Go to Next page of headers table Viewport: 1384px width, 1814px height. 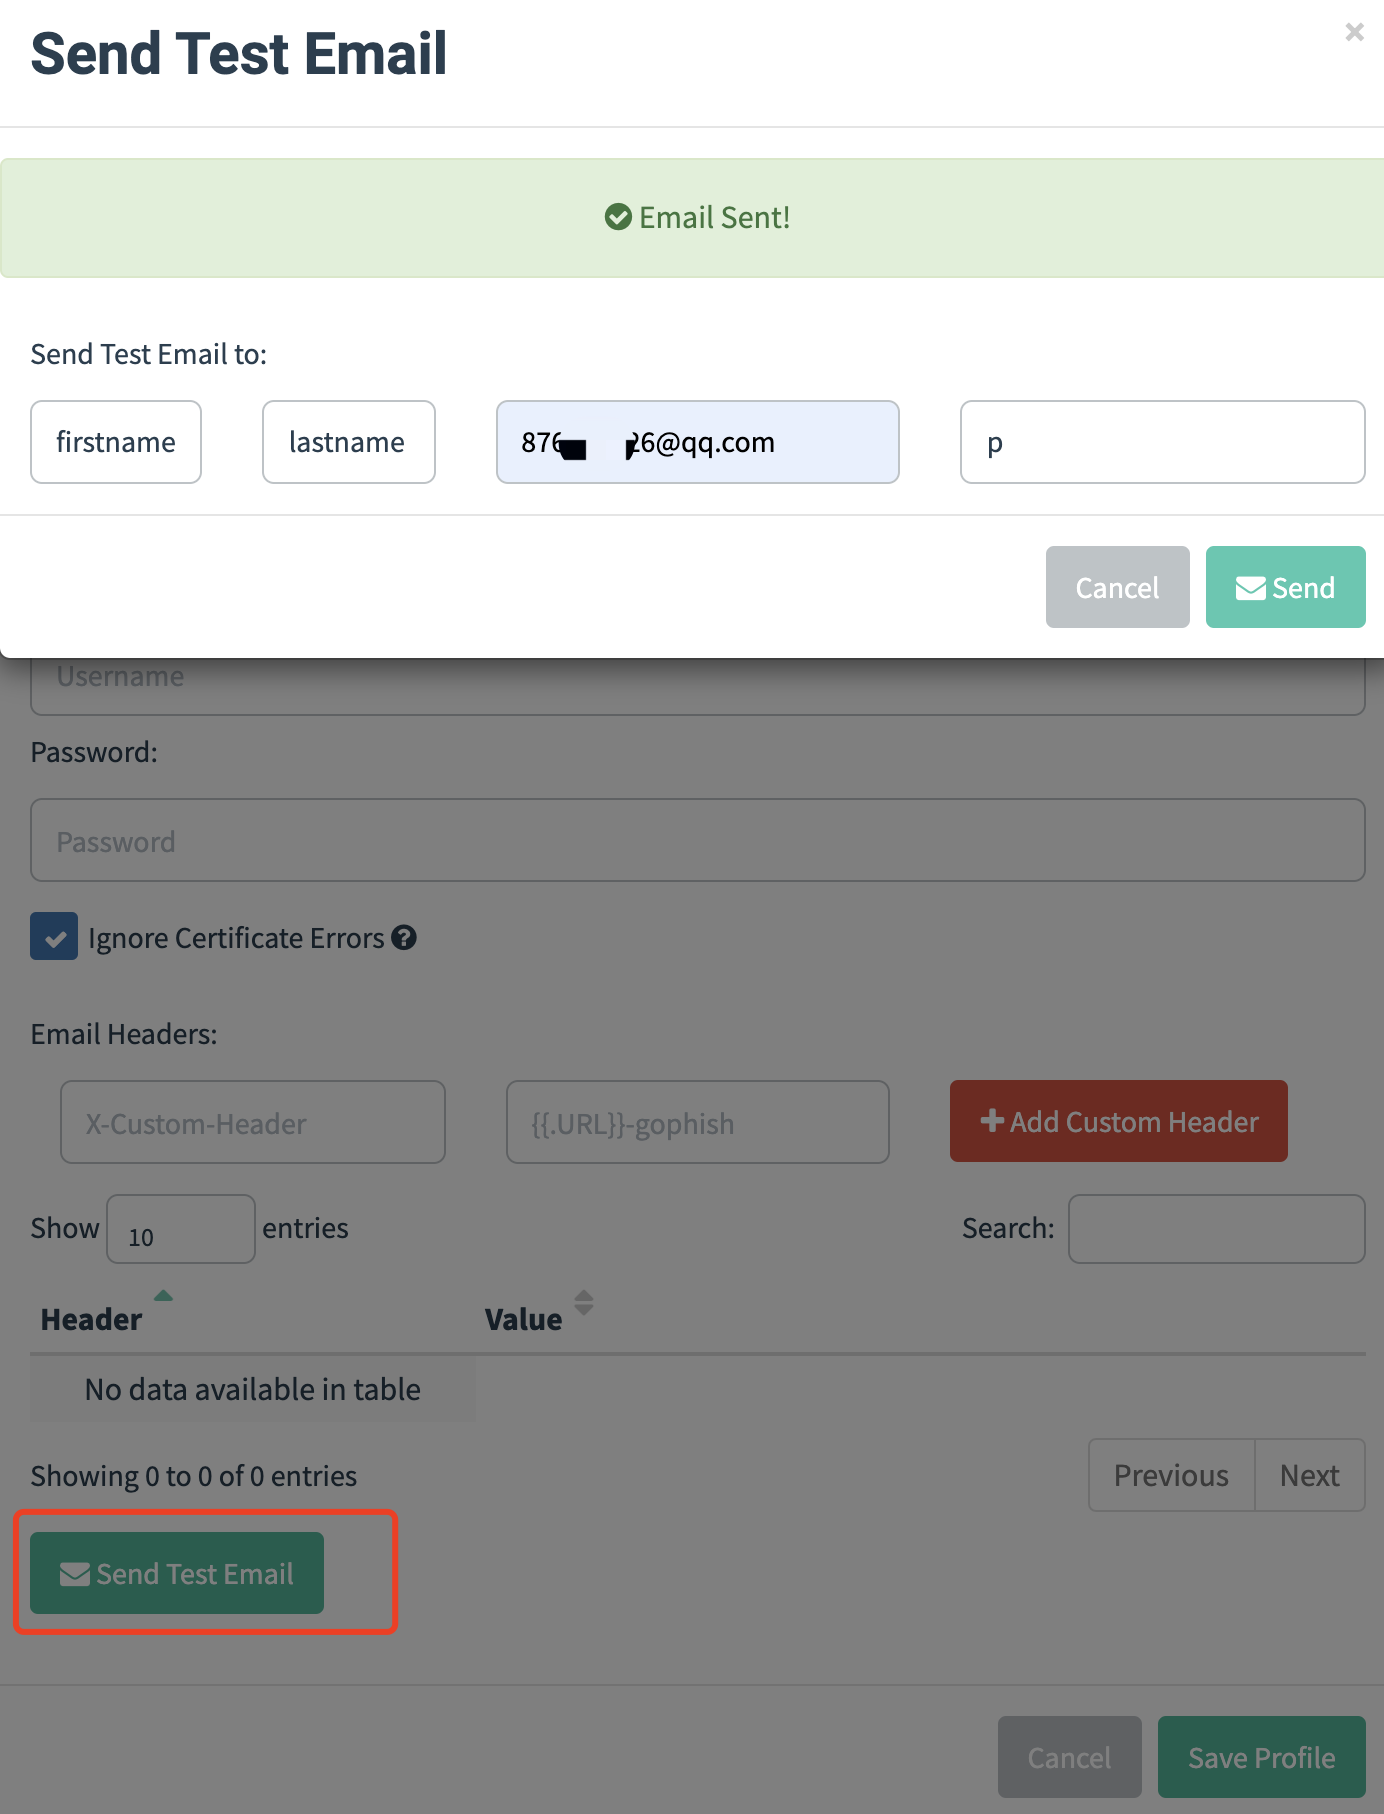tap(1310, 1475)
